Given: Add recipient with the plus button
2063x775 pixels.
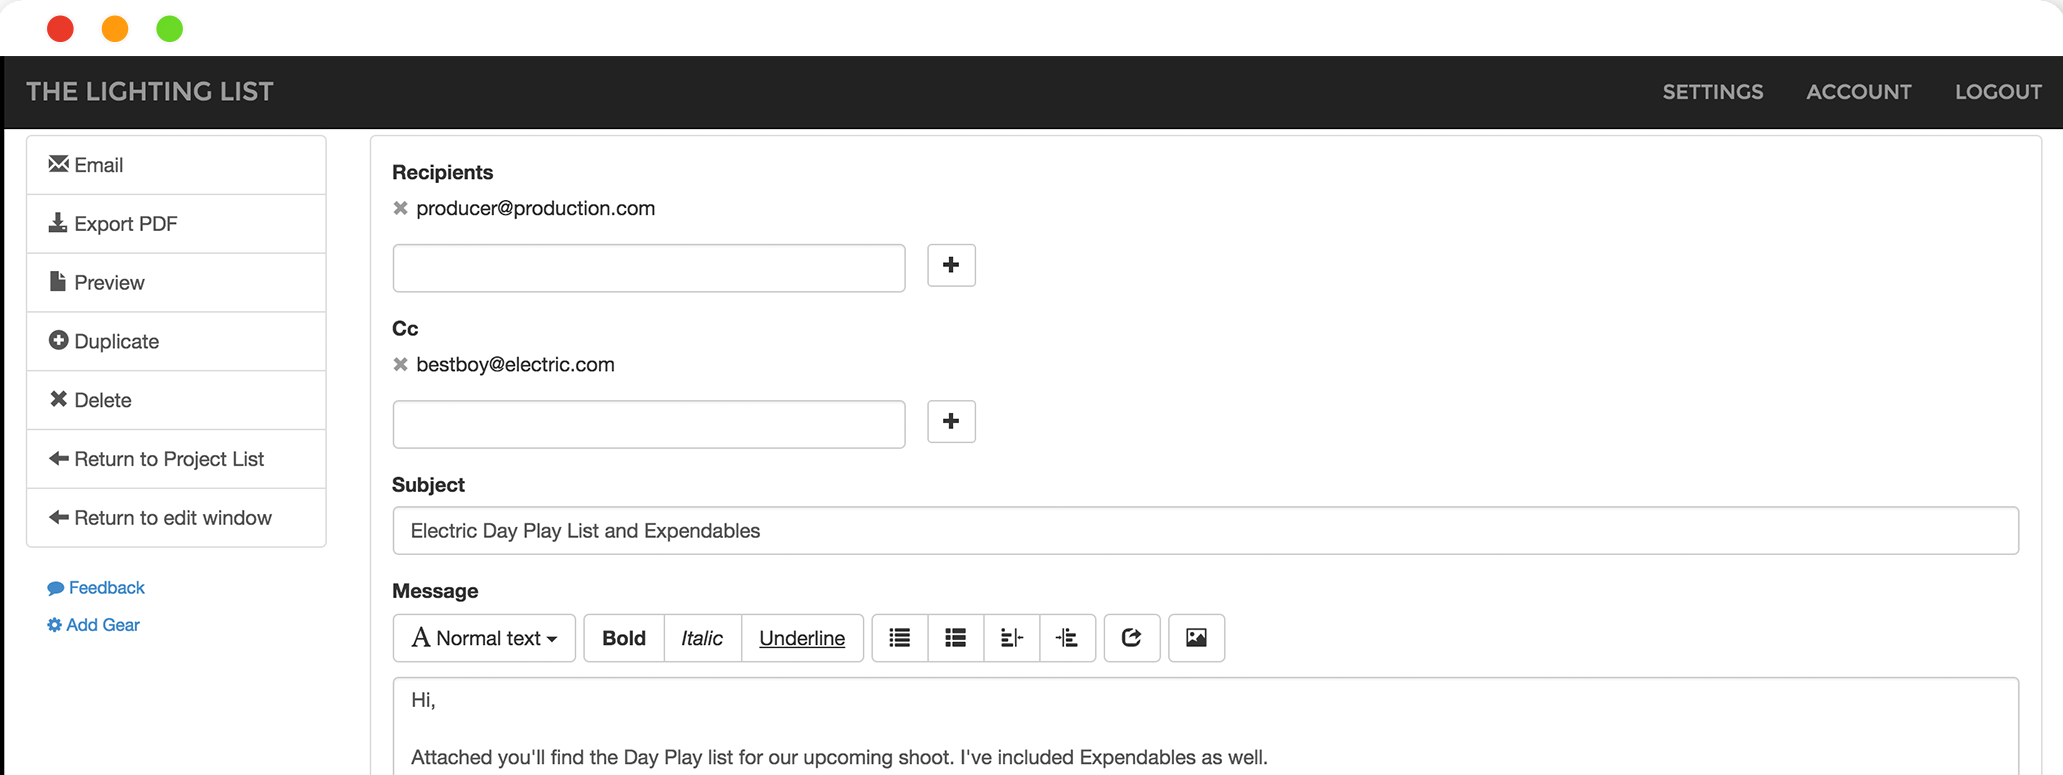Looking at the screenshot, I should (x=951, y=265).
